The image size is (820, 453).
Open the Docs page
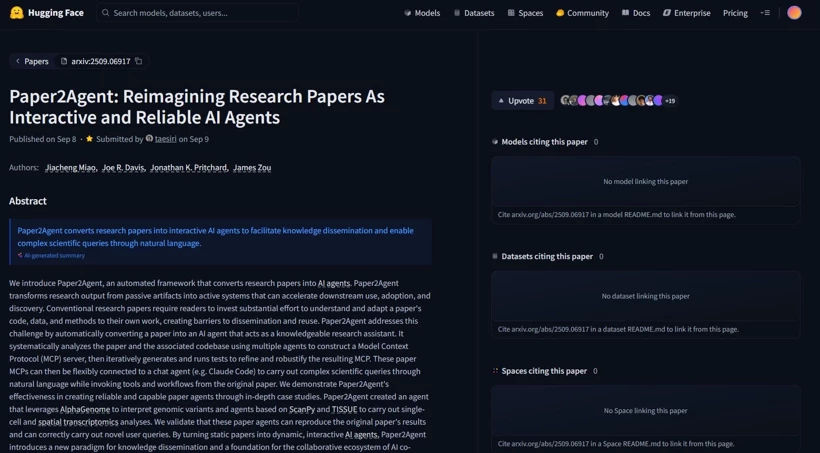pos(636,13)
